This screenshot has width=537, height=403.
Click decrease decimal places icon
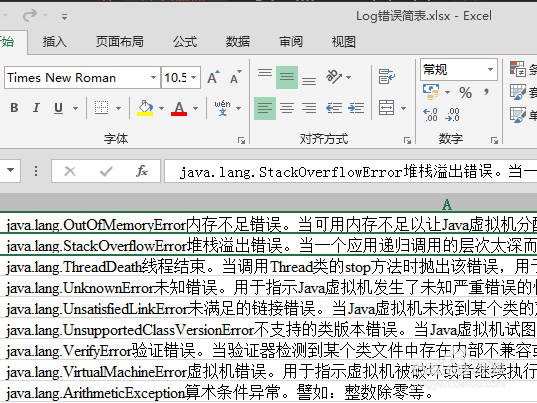point(452,115)
